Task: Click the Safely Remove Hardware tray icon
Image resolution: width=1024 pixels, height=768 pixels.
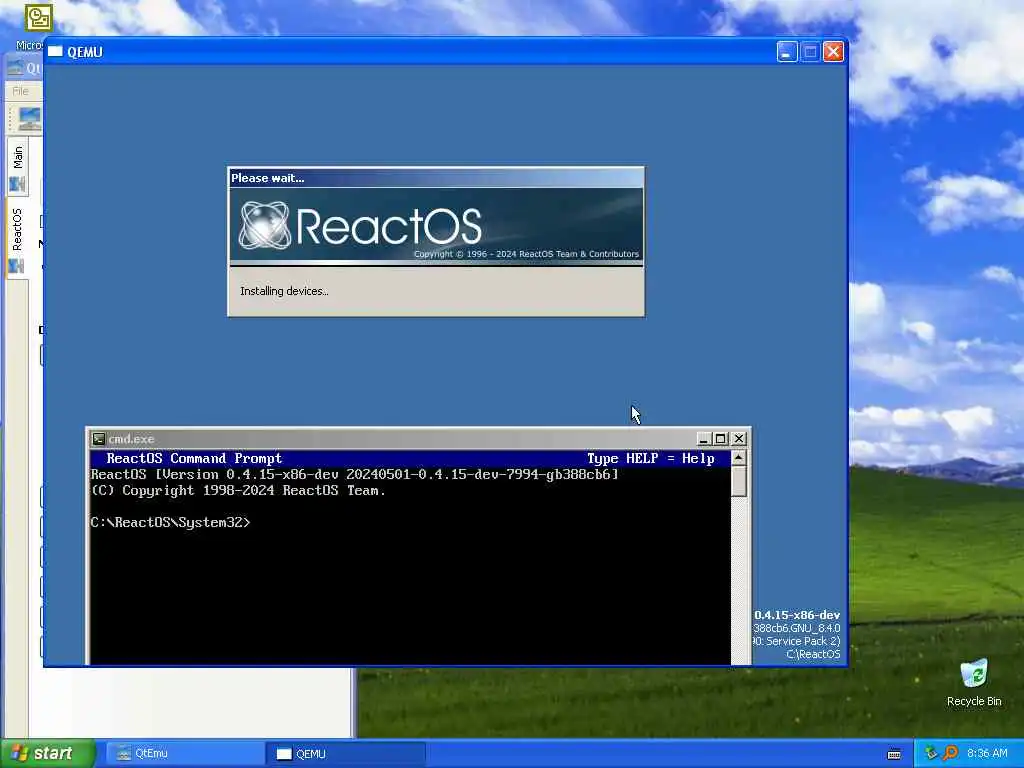Action: [931, 754]
